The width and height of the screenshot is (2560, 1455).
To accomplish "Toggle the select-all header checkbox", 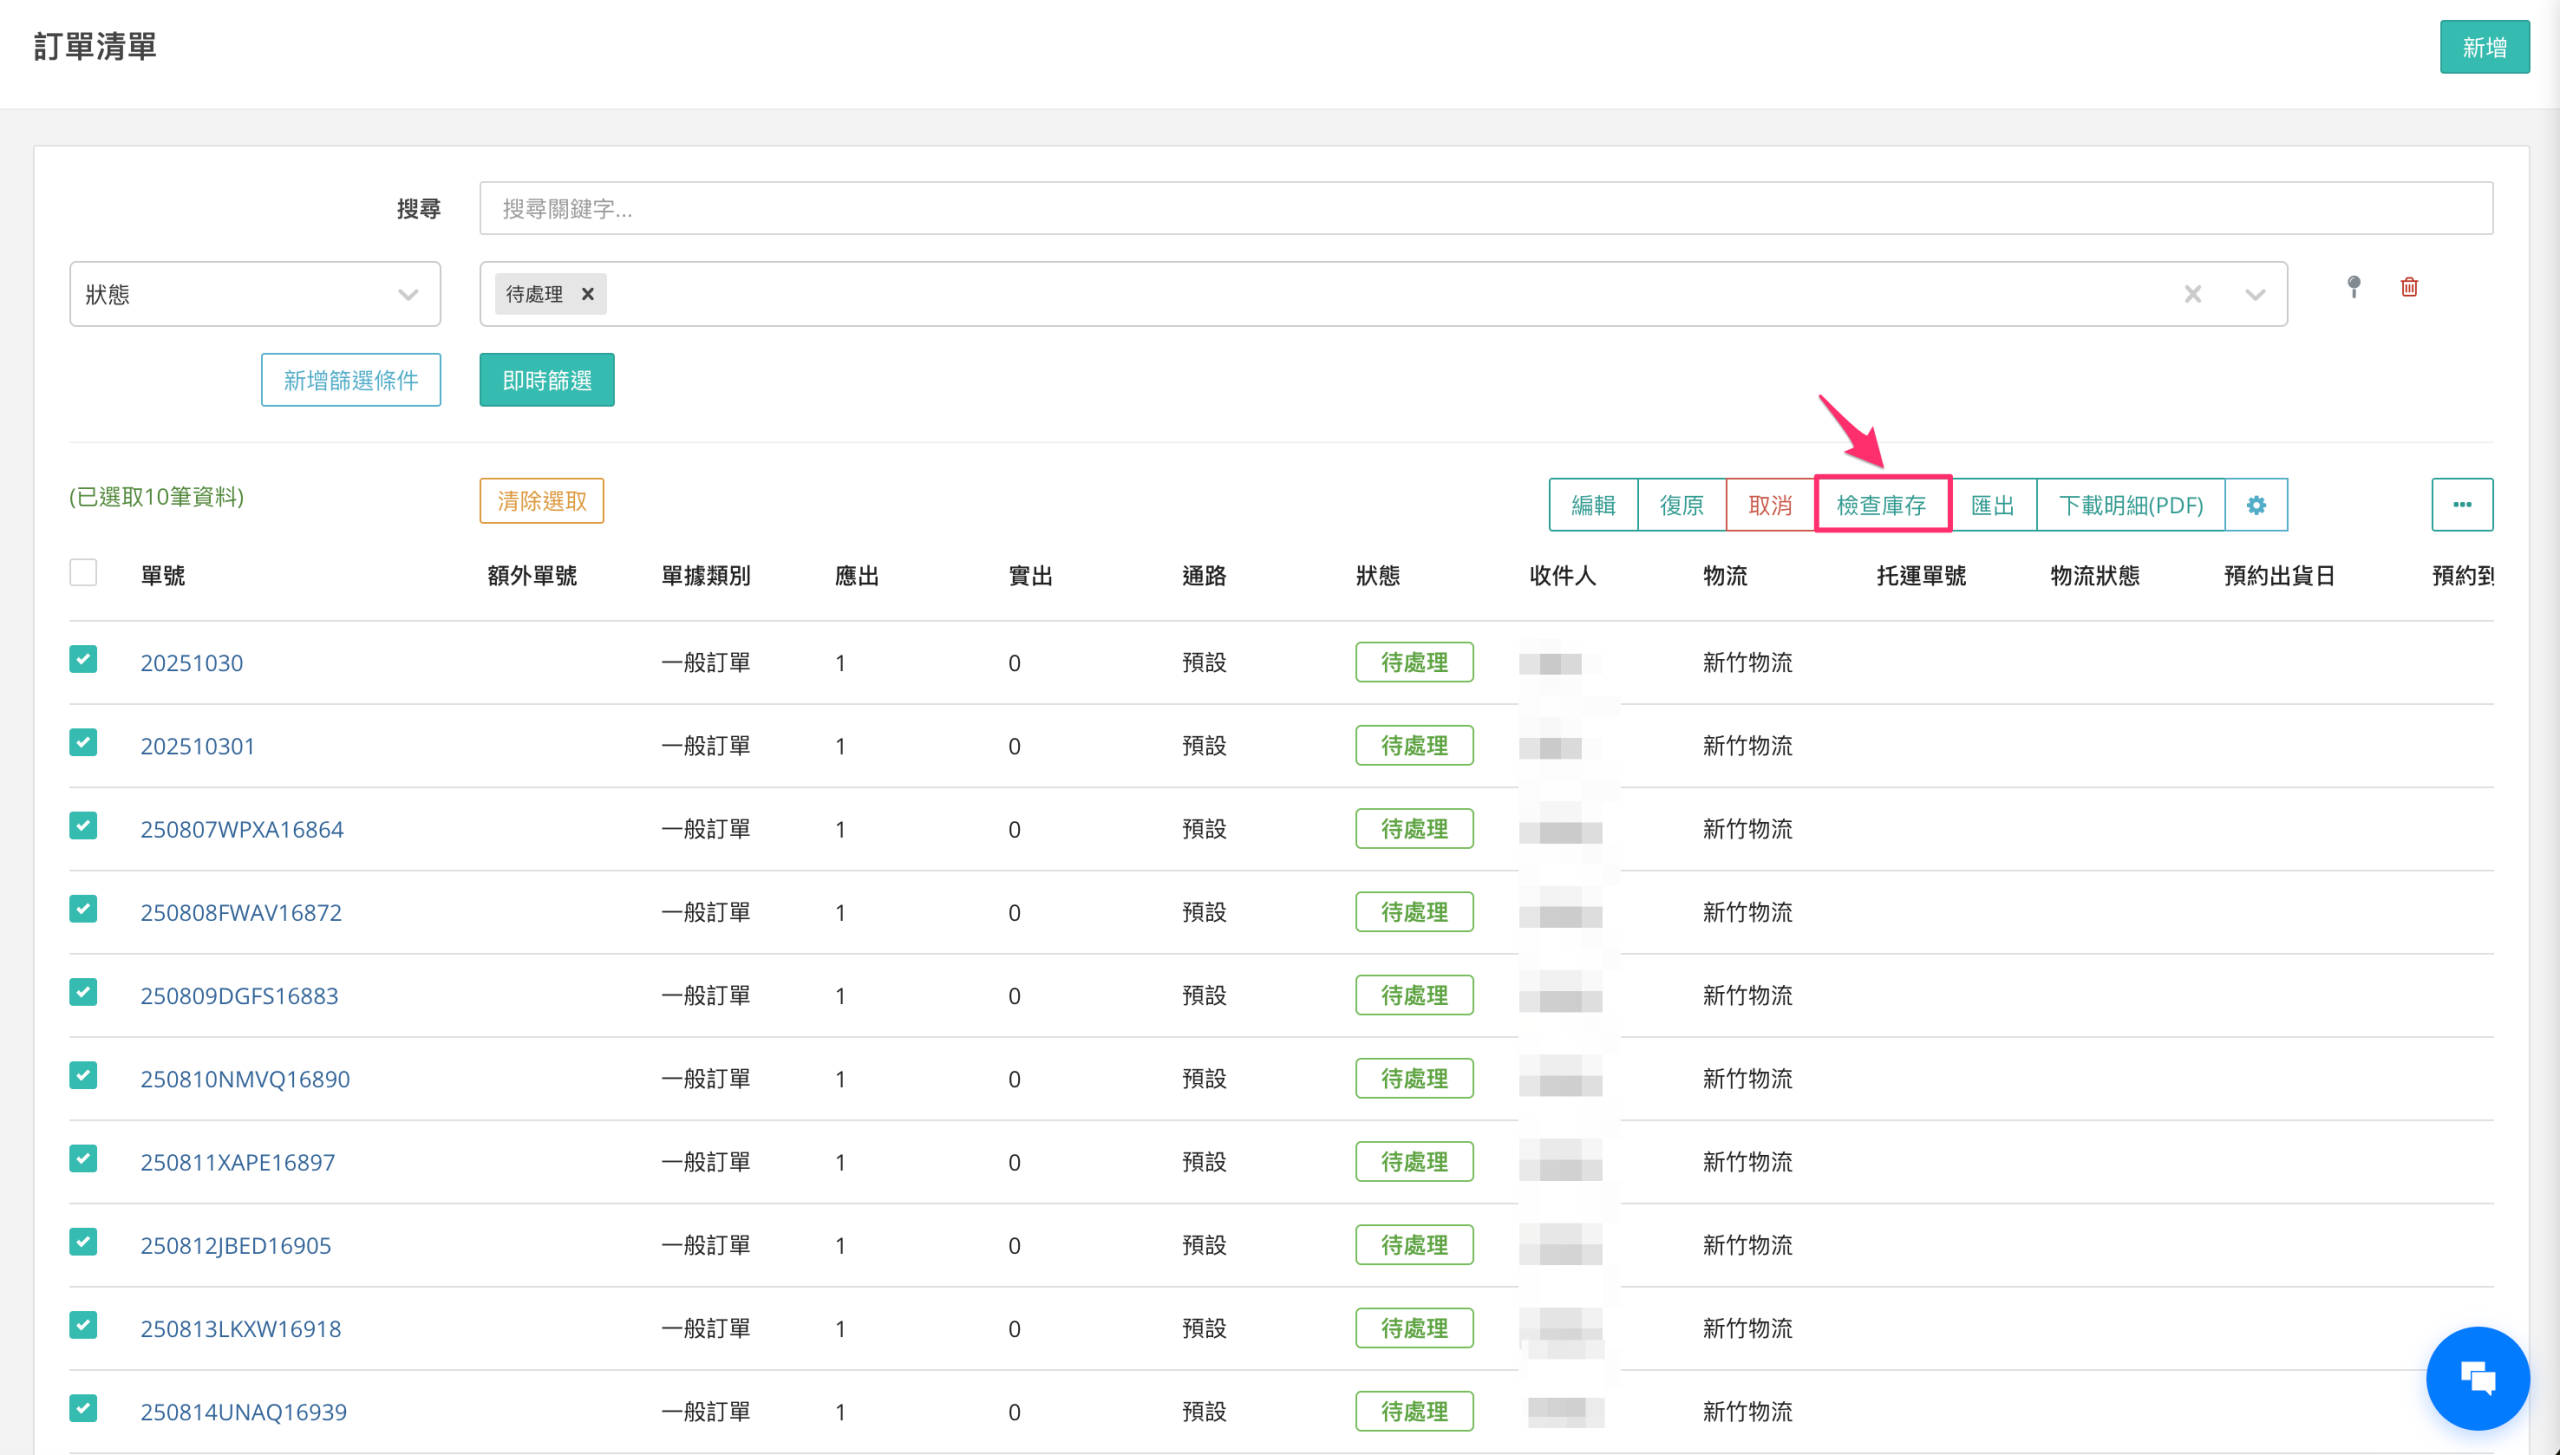I will click(x=83, y=573).
